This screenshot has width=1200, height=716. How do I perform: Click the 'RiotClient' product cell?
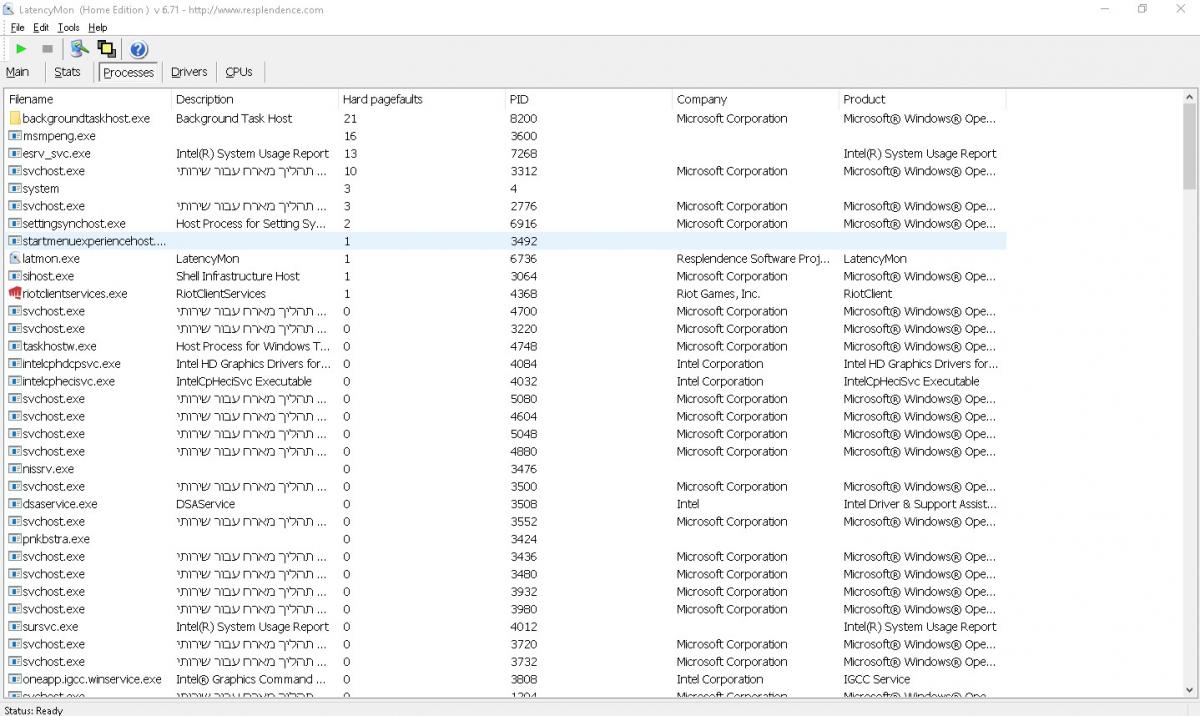[868, 293]
